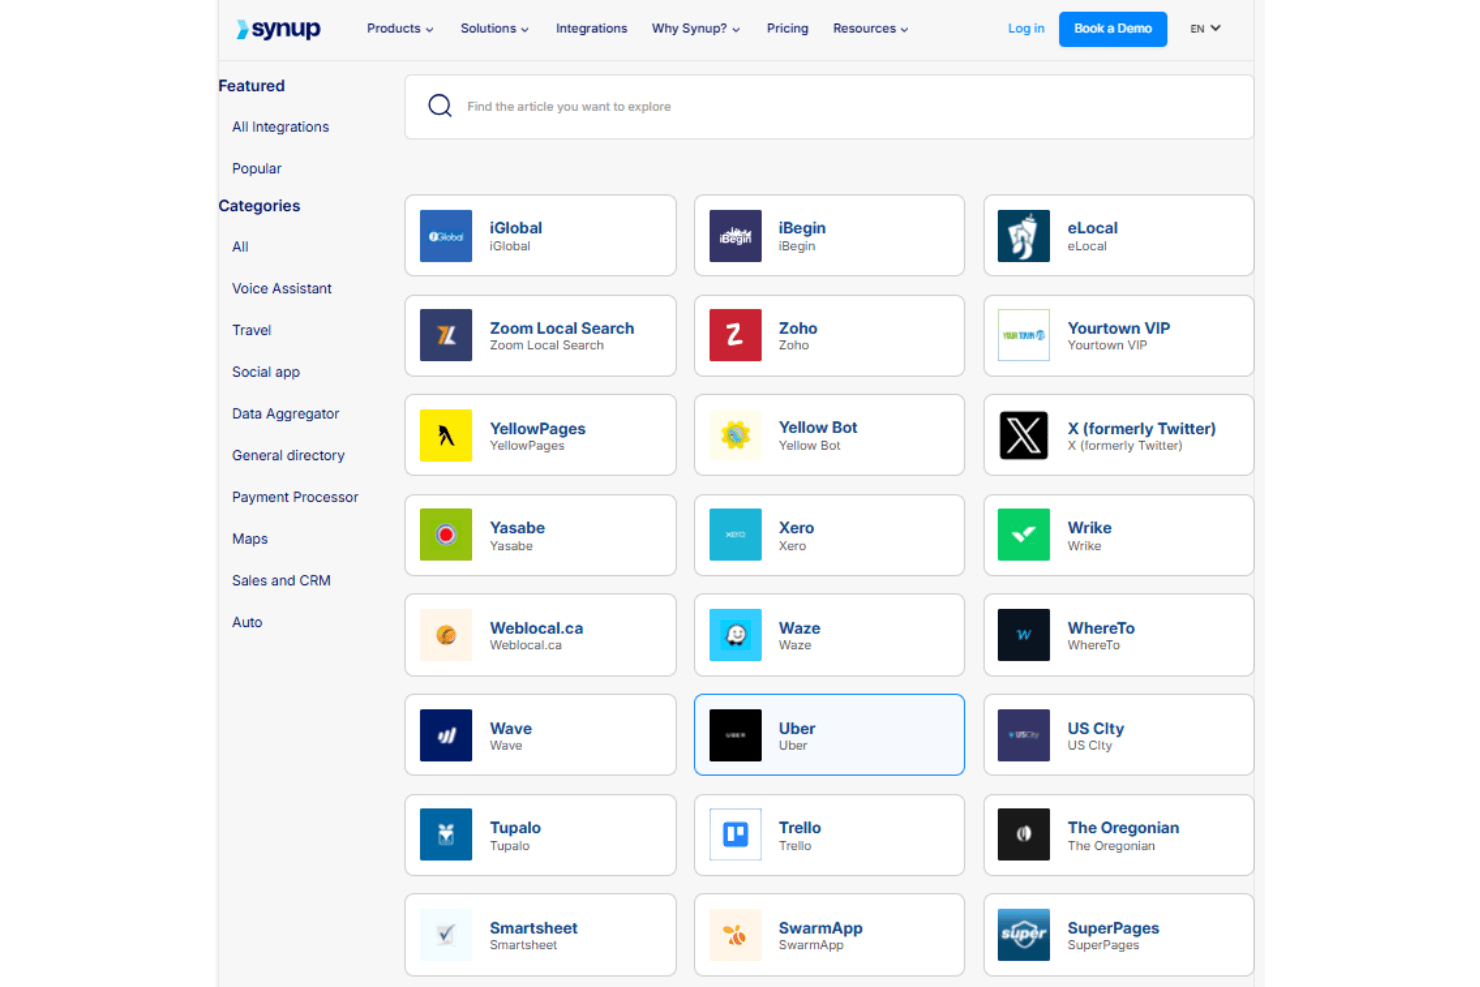Expand the Products dropdown menu
This screenshot has height=987, width=1480.
point(400,29)
